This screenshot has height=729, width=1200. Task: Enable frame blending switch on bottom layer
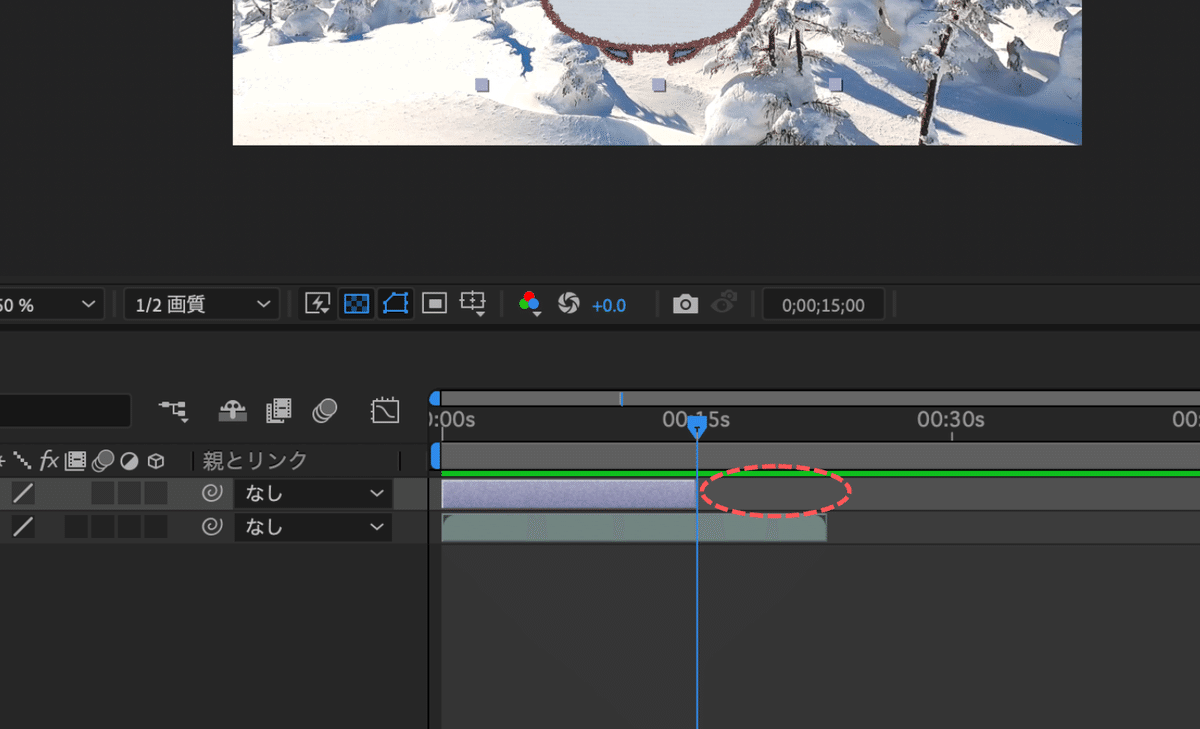tap(77, 527)
